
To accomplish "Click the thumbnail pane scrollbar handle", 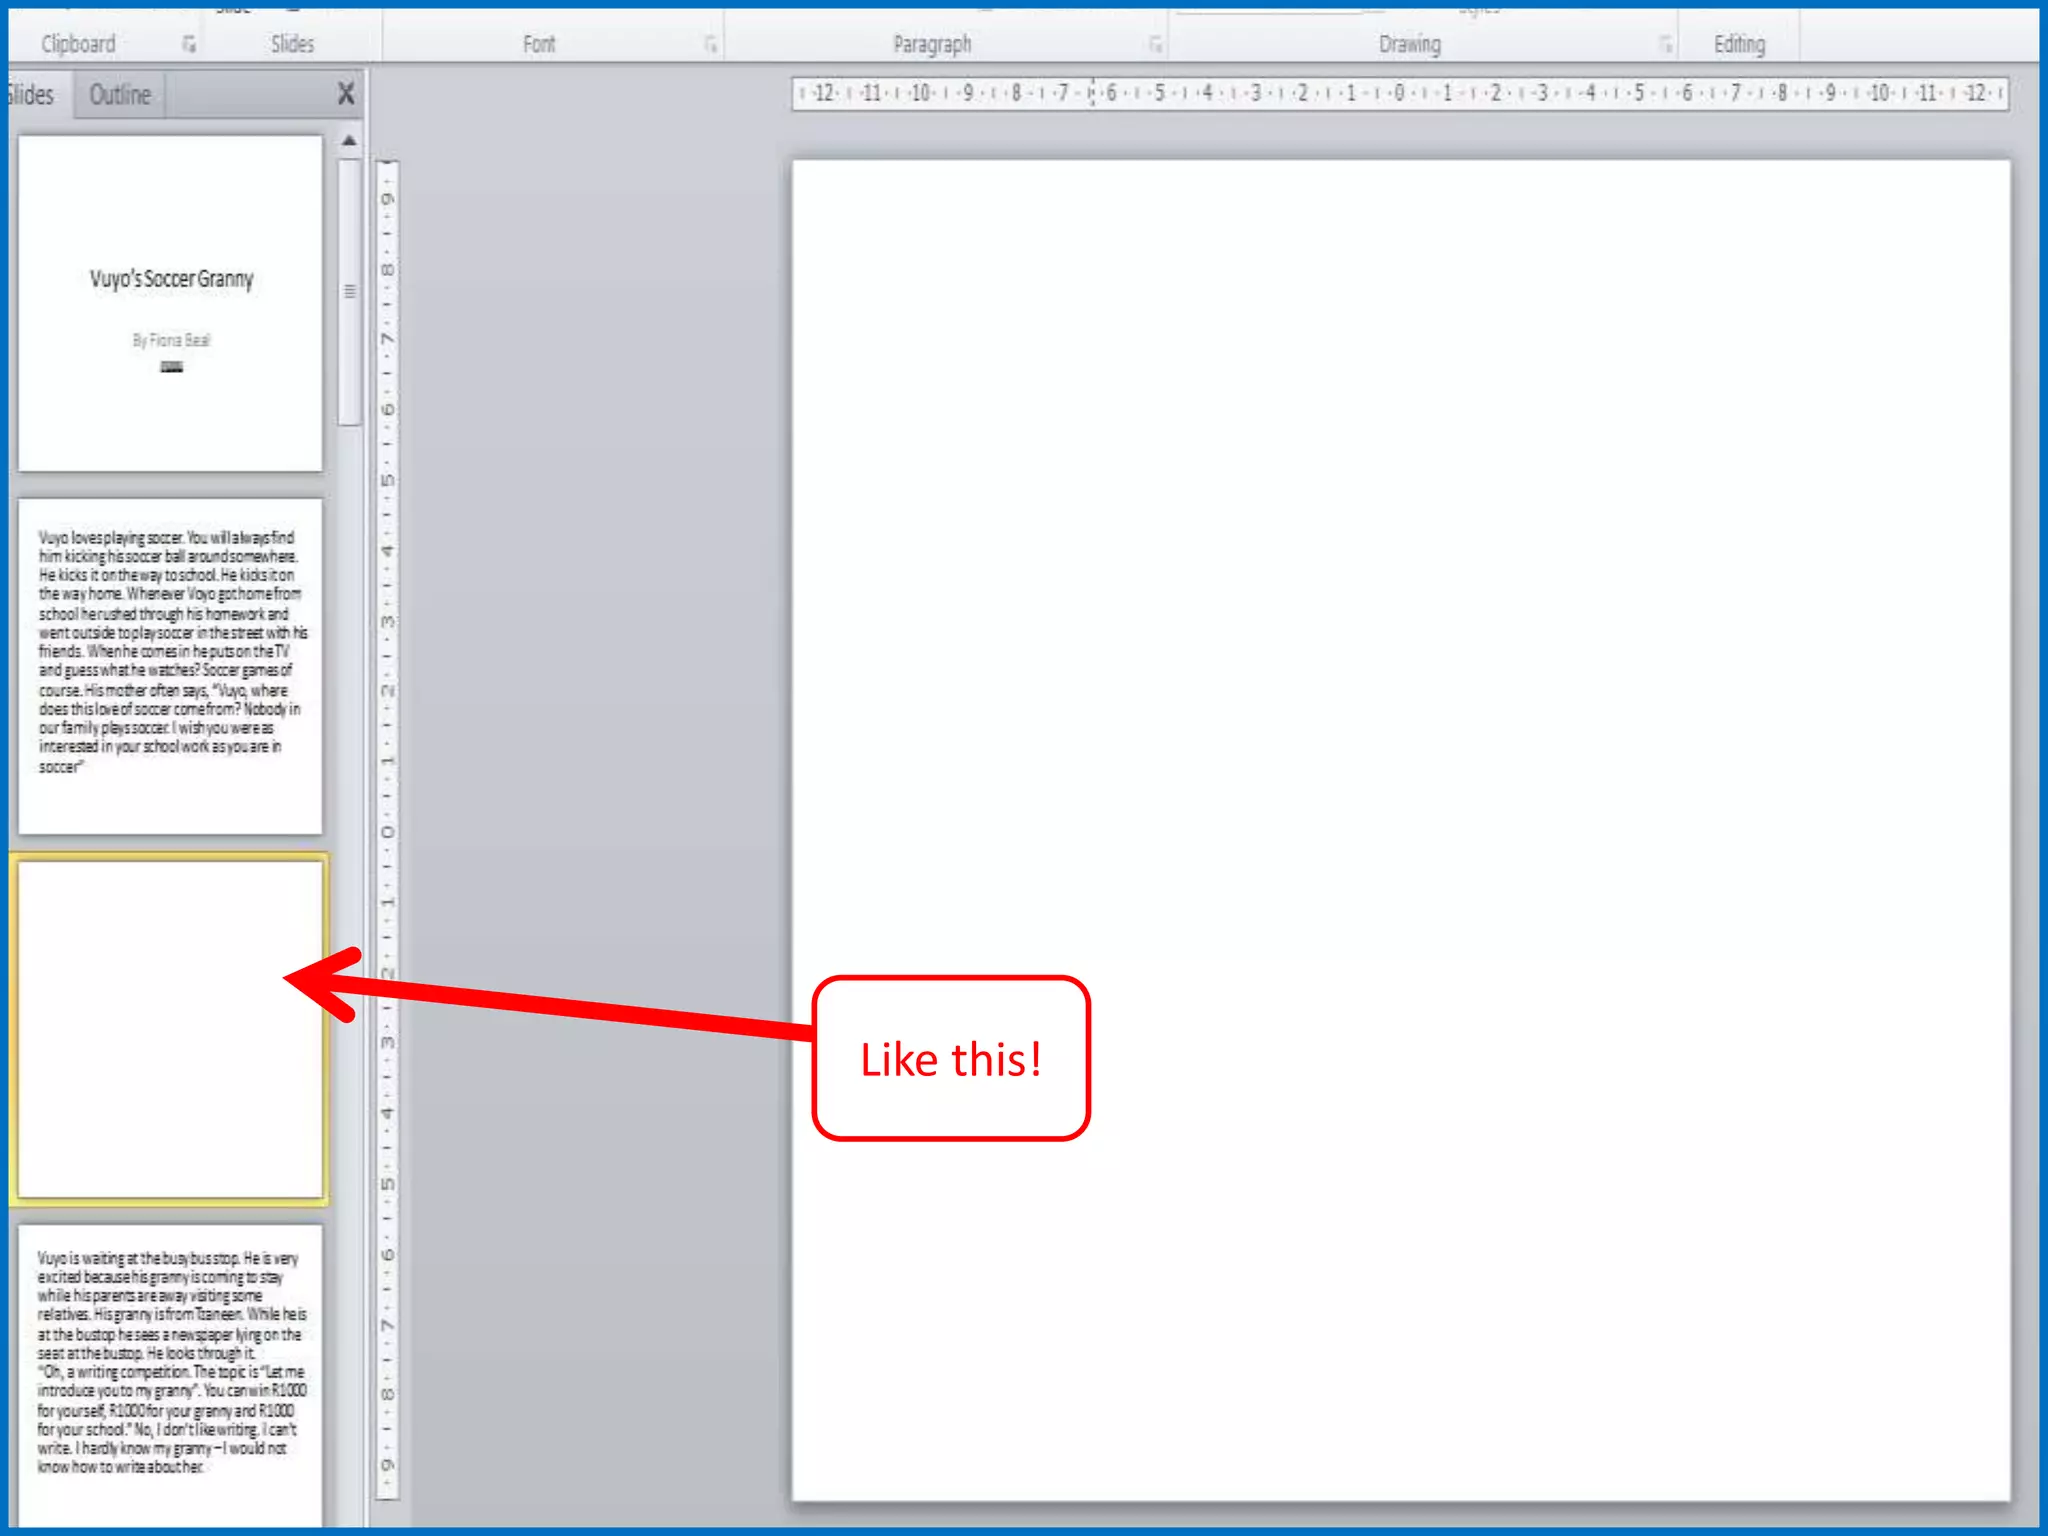I will pos(349,292).
